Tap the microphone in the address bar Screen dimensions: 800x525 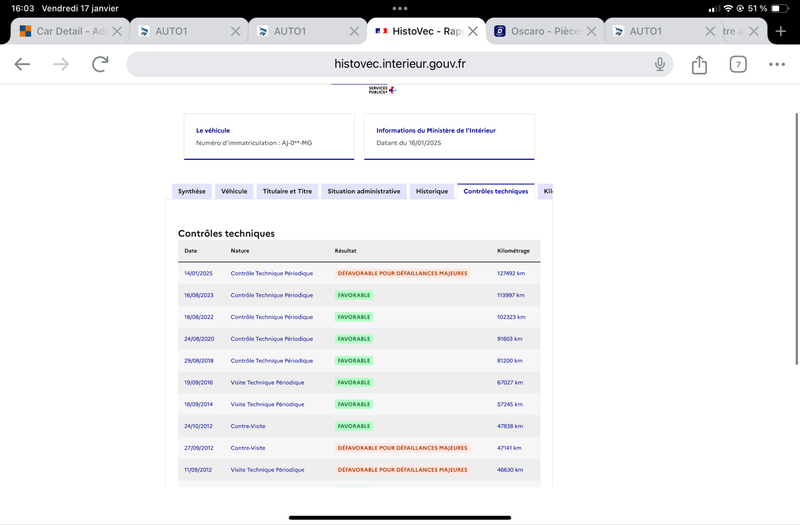click(x=660, y=64)
